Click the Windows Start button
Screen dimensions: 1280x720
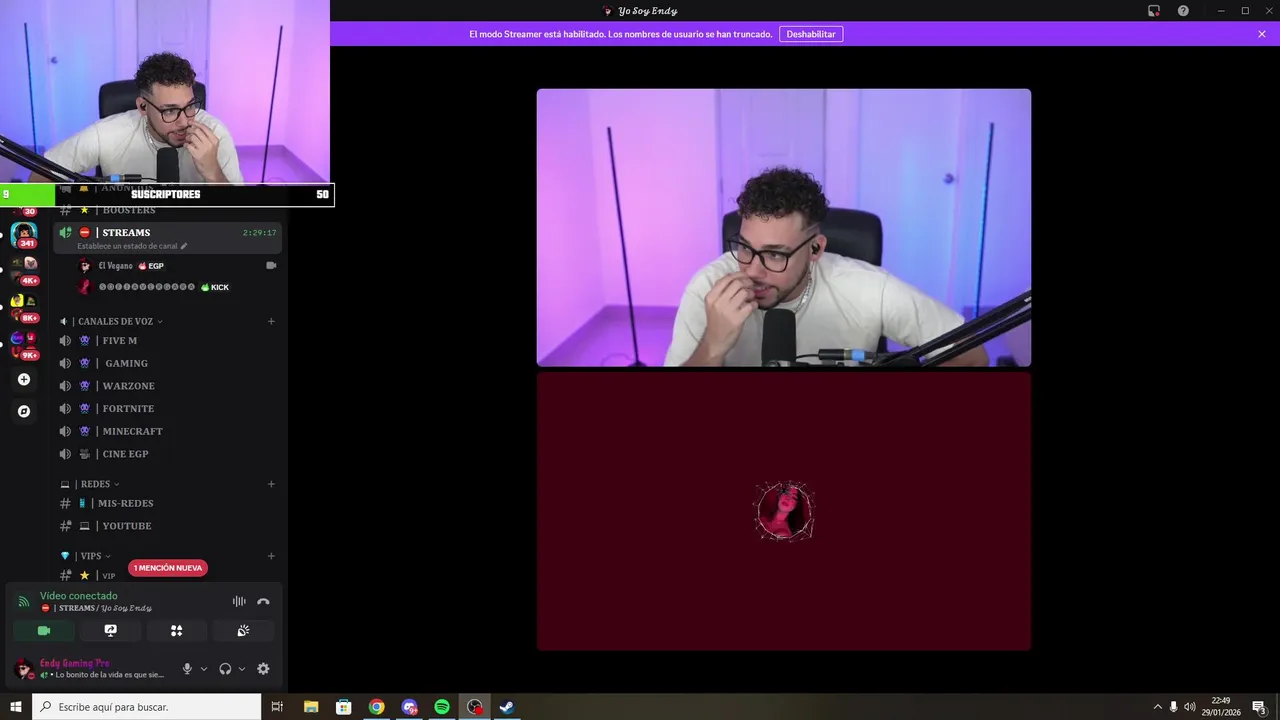click(16, 707)
